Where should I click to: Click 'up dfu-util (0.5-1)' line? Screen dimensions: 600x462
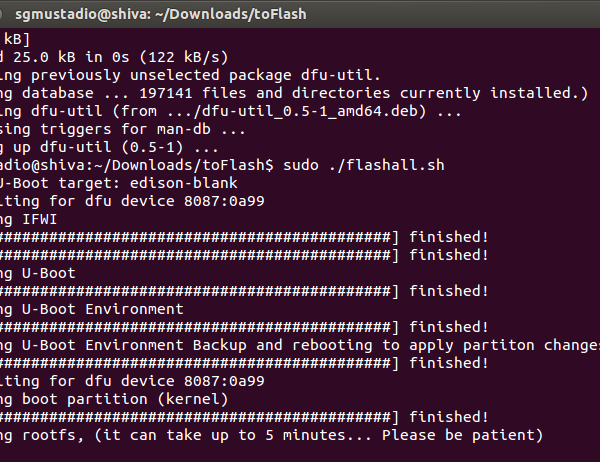click(109, 147)
